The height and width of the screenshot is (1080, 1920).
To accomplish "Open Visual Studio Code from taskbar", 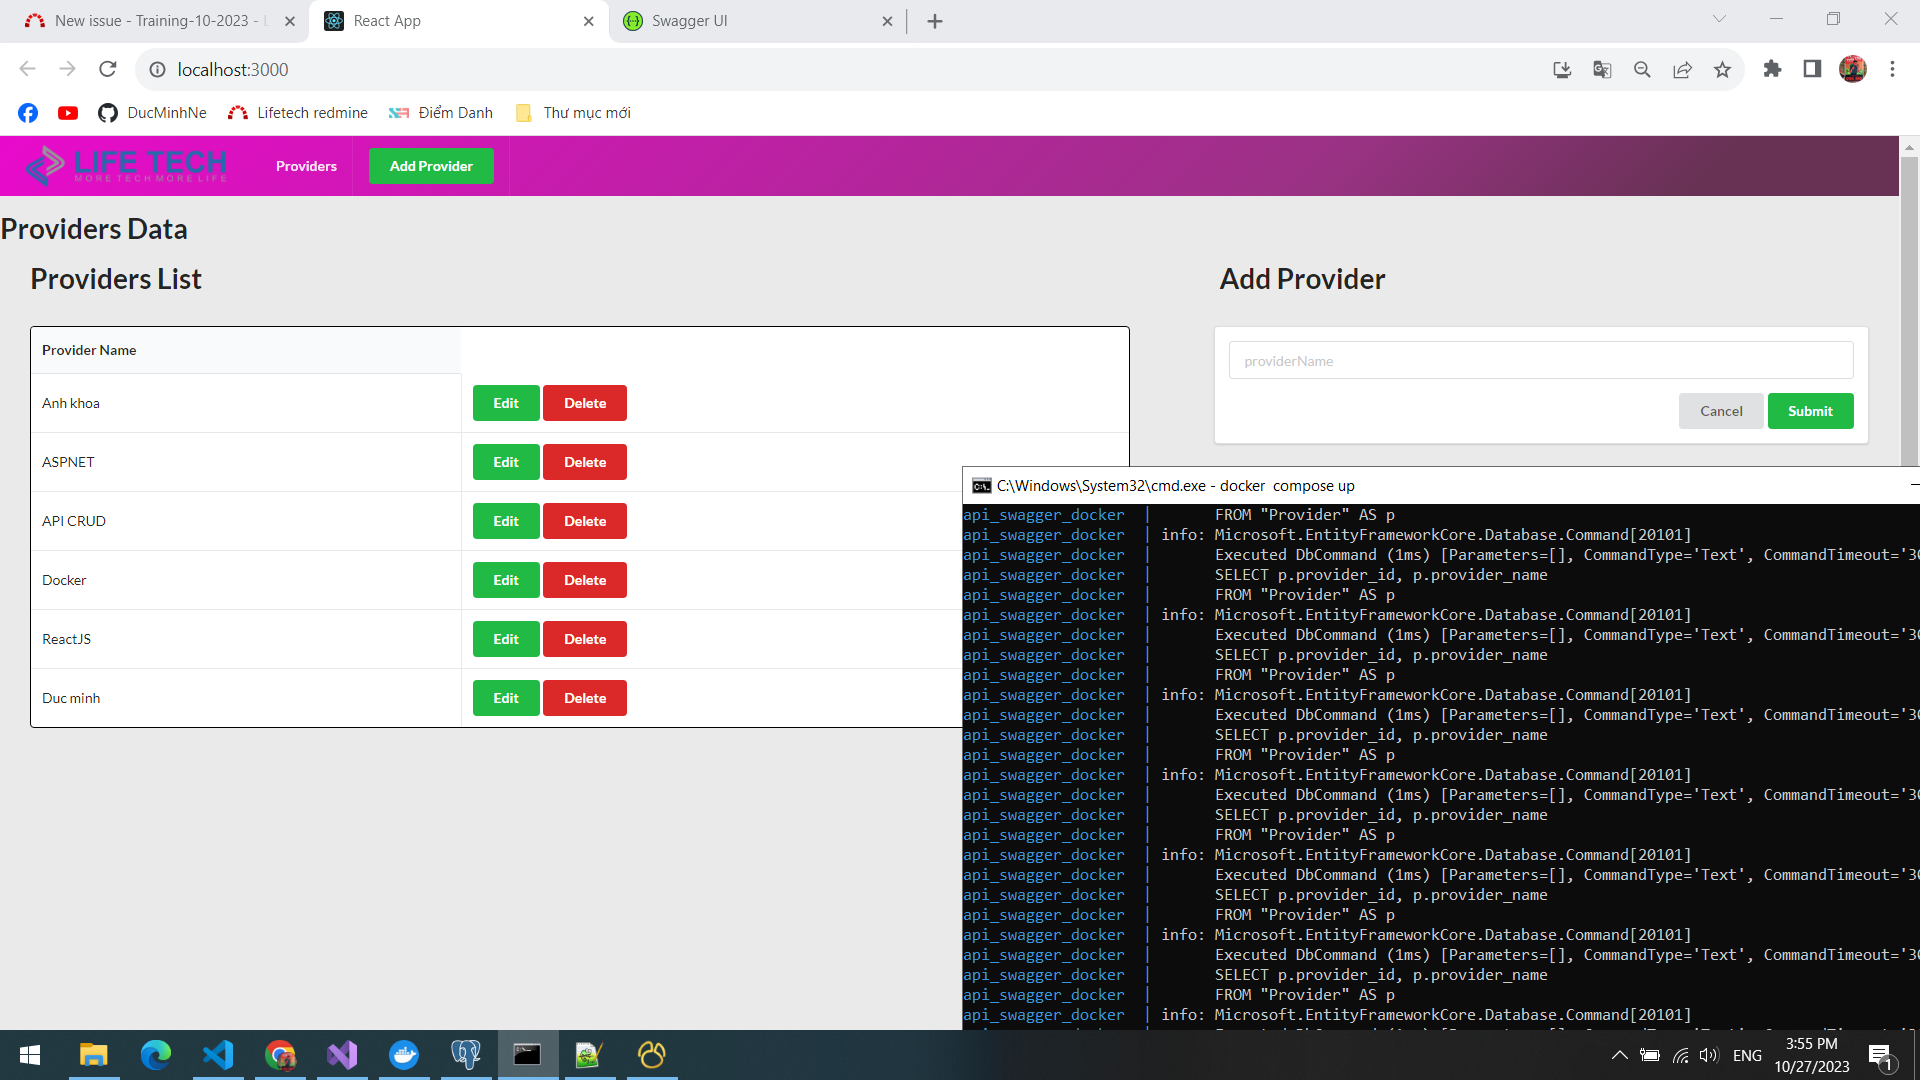I will pyautogui.click(x=218, y=1055).
